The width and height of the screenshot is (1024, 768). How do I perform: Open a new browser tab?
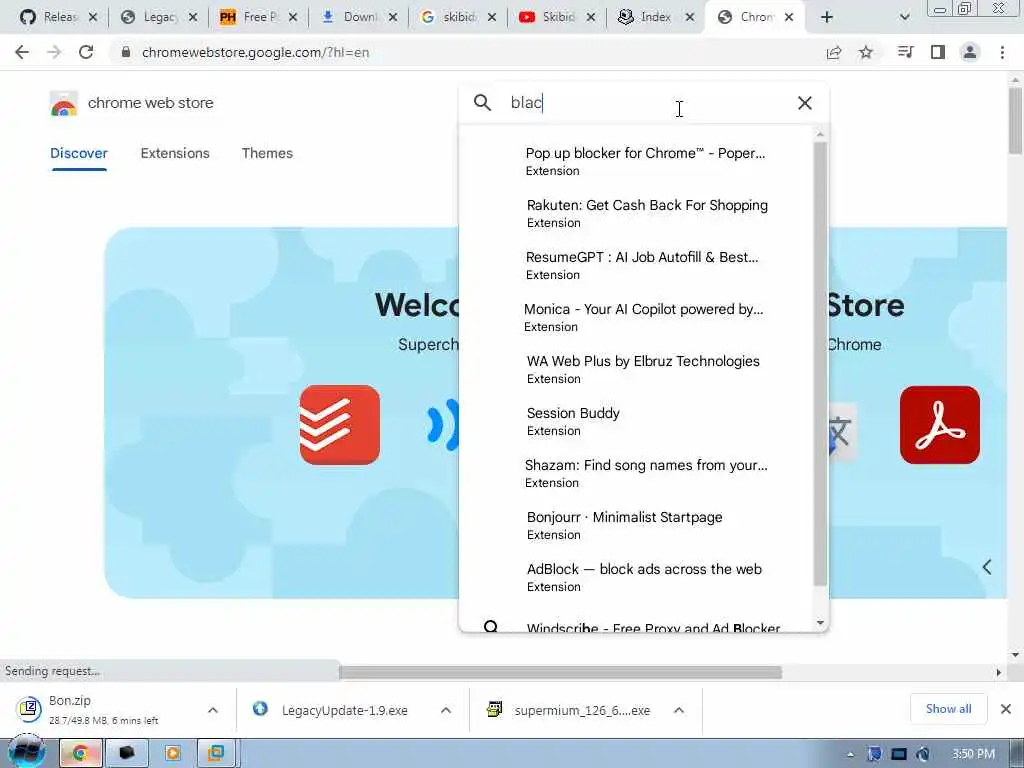coord(827,17)
